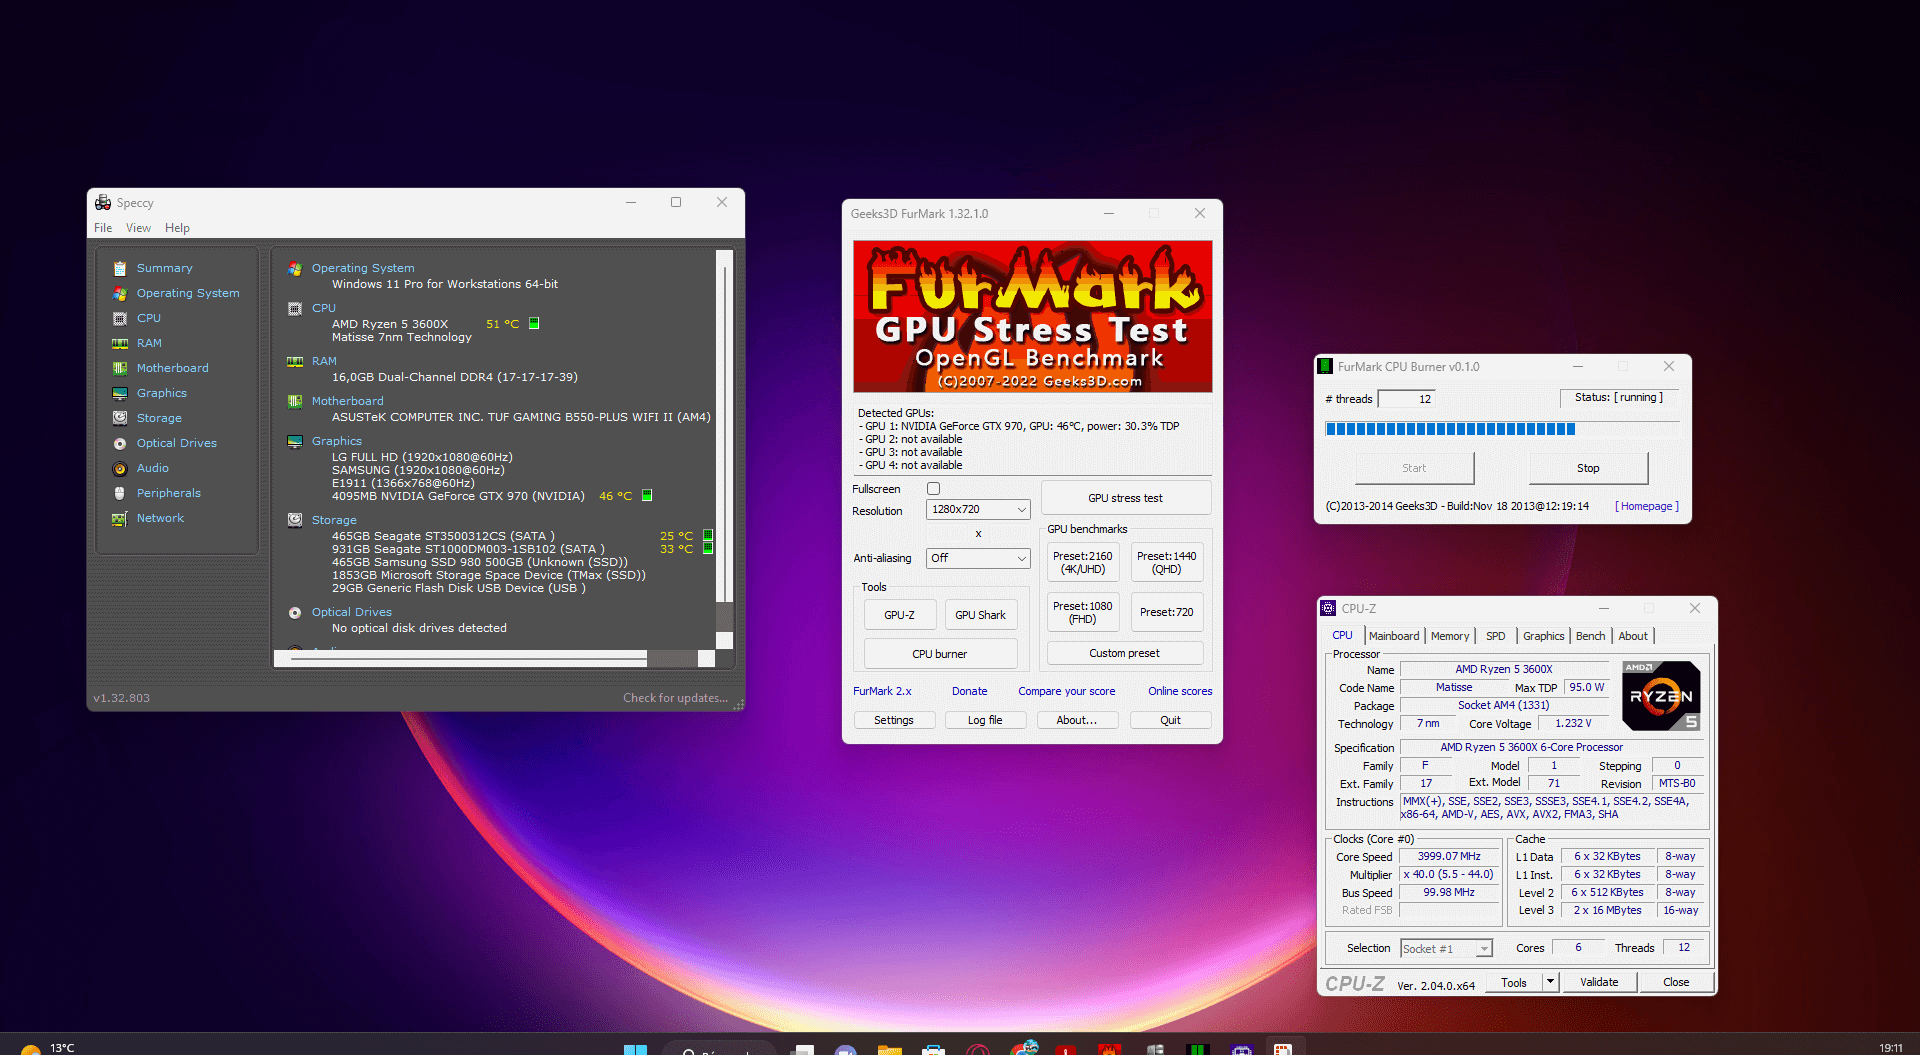Stop the CPU Burner test

[x=1587, y=468]
